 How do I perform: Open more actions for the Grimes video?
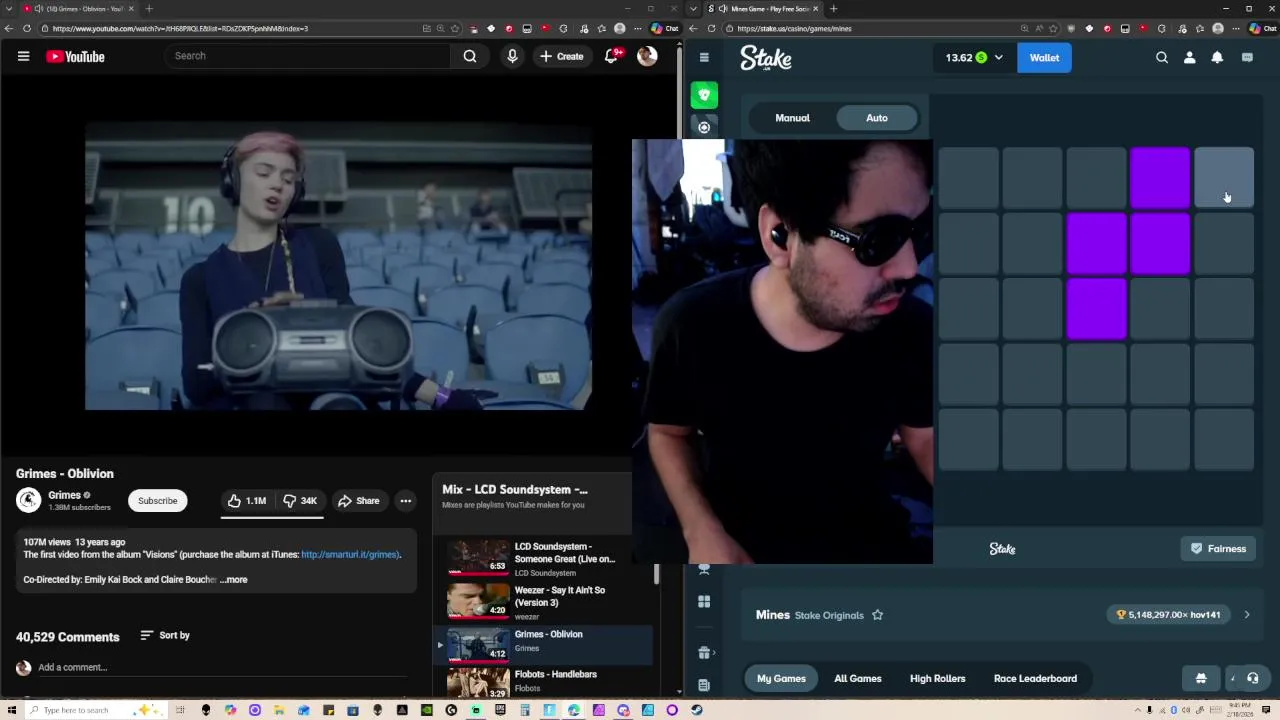coord(406,501)
